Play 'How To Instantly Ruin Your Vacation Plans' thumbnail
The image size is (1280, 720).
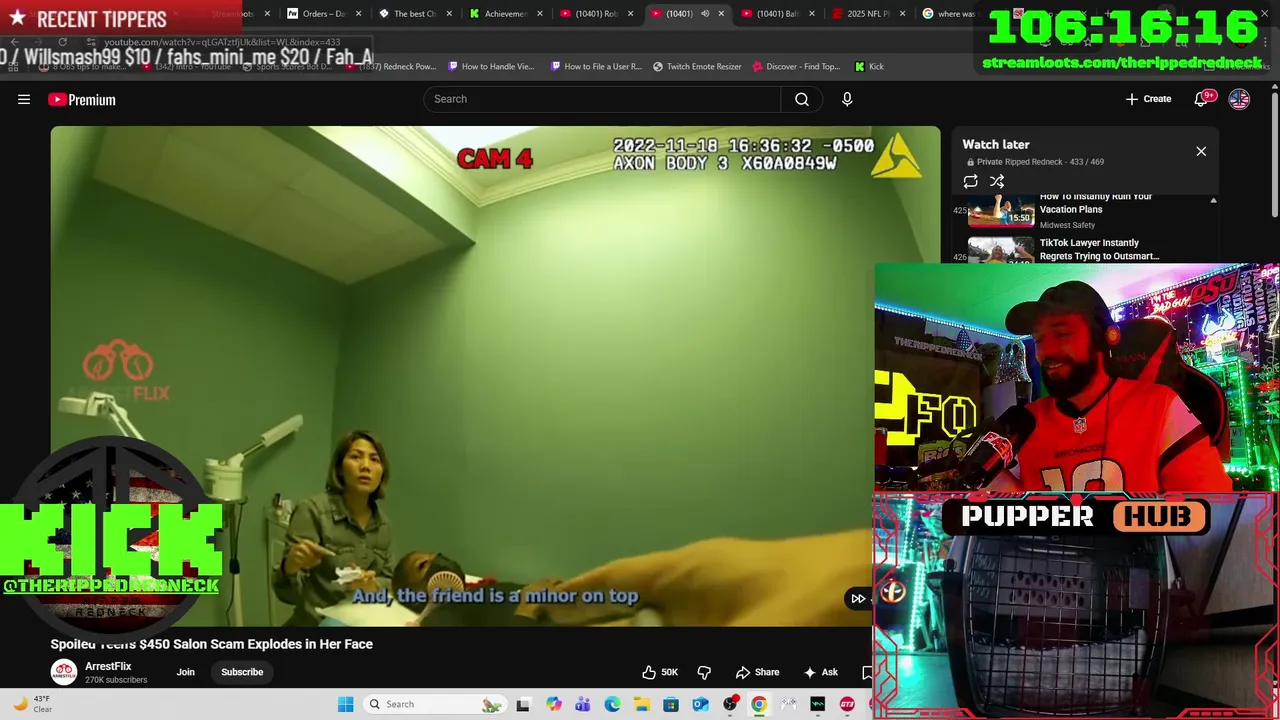click(1001, 211)
